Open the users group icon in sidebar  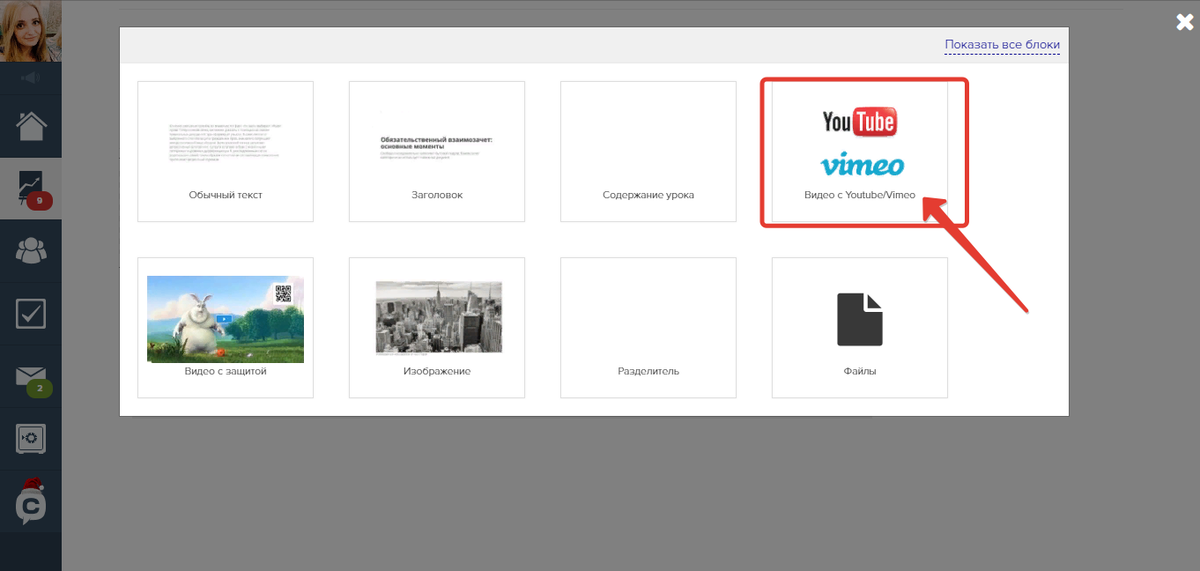(31, 251)
